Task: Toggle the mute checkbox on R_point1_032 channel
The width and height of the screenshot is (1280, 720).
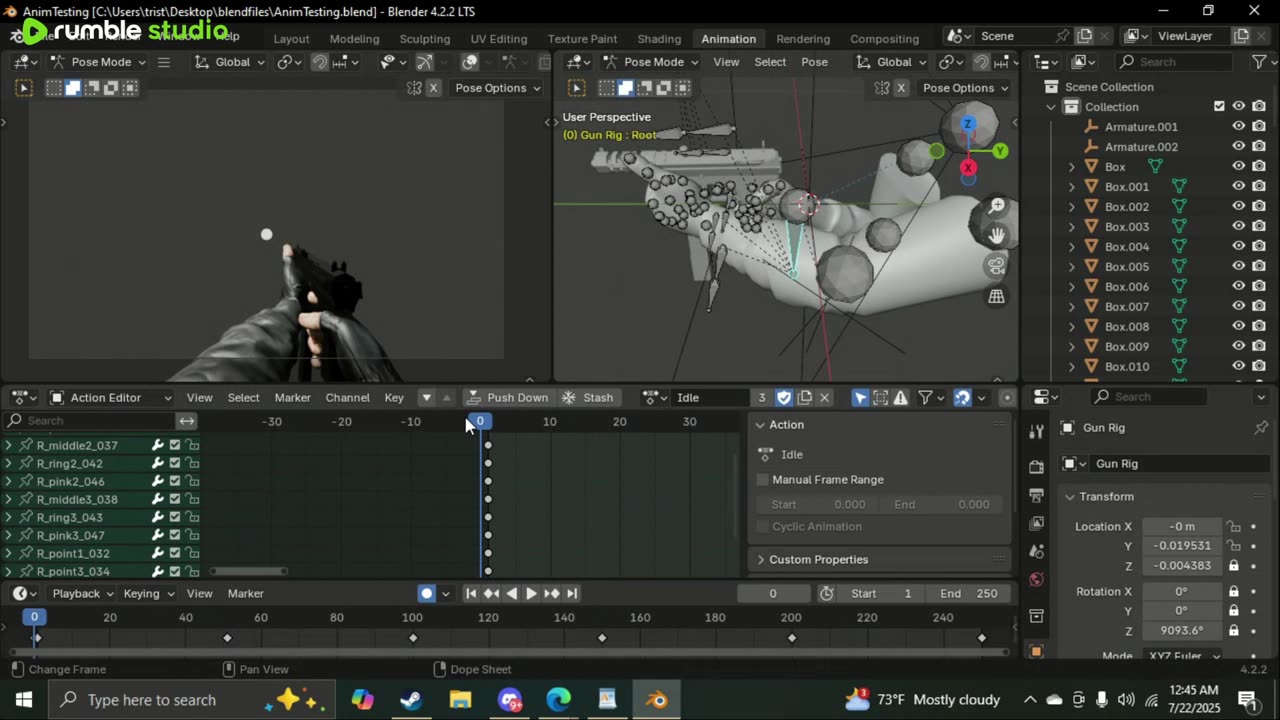Action: pyautogui.click(x=174, y=553)
